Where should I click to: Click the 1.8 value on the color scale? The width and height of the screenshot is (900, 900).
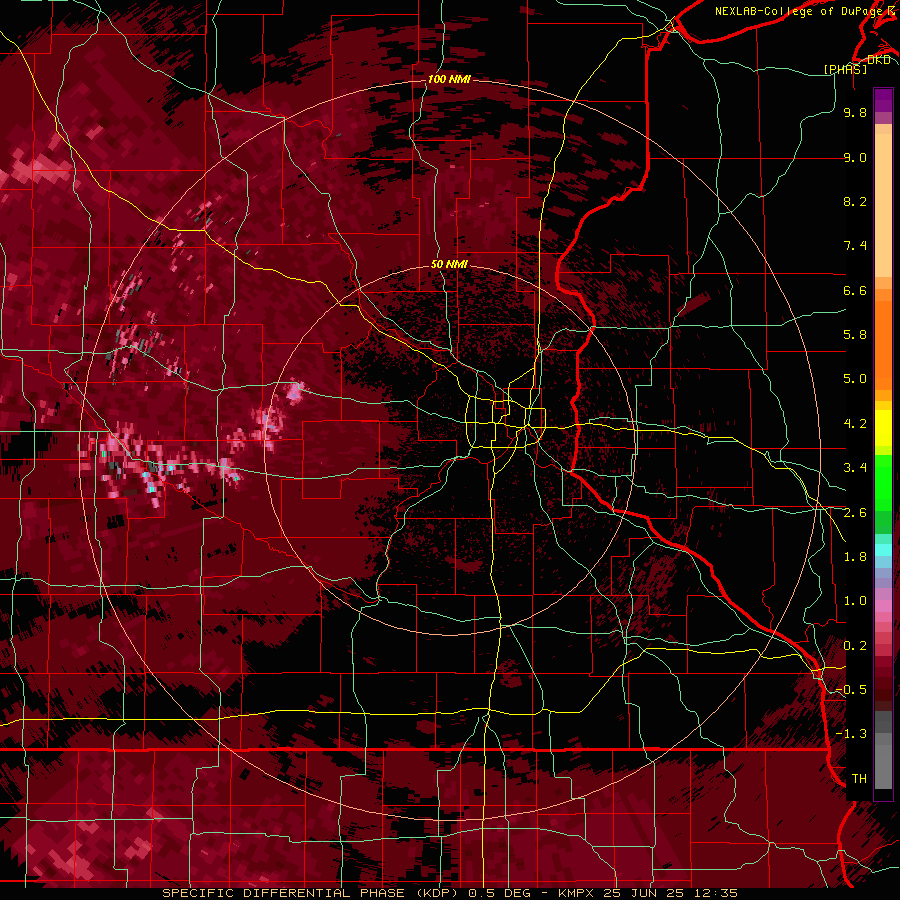point(855,557)
